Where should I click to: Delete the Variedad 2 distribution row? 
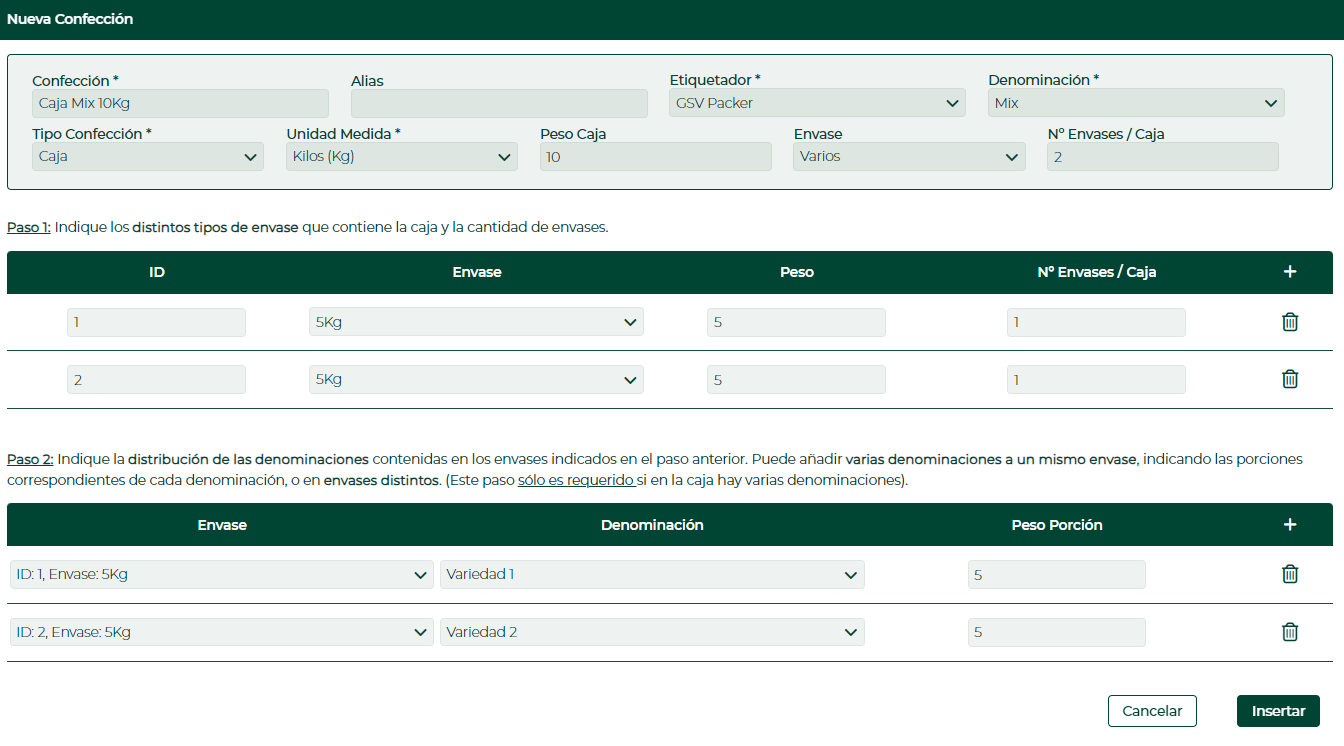(1290, 632)
